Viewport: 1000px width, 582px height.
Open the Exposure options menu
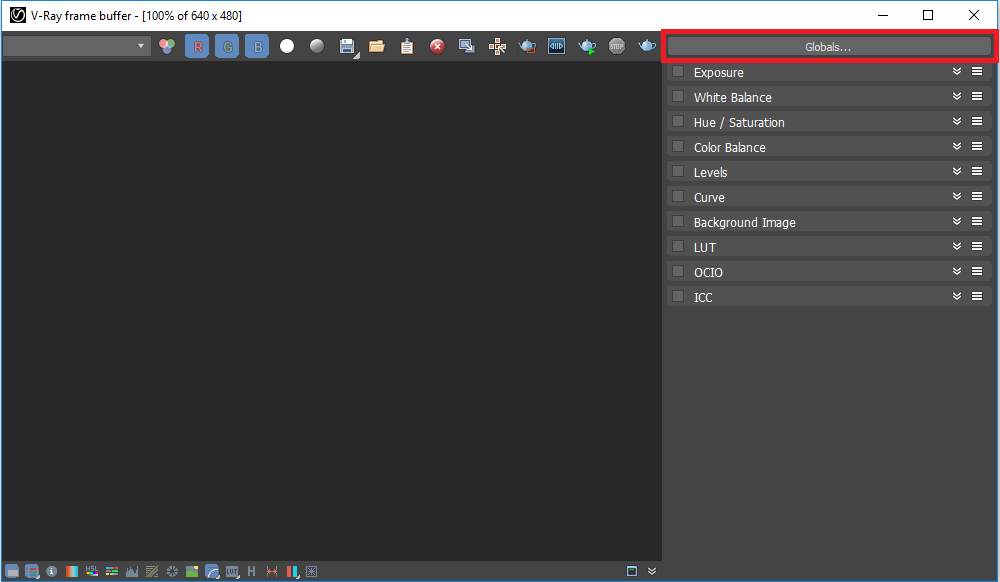[977, 71]
